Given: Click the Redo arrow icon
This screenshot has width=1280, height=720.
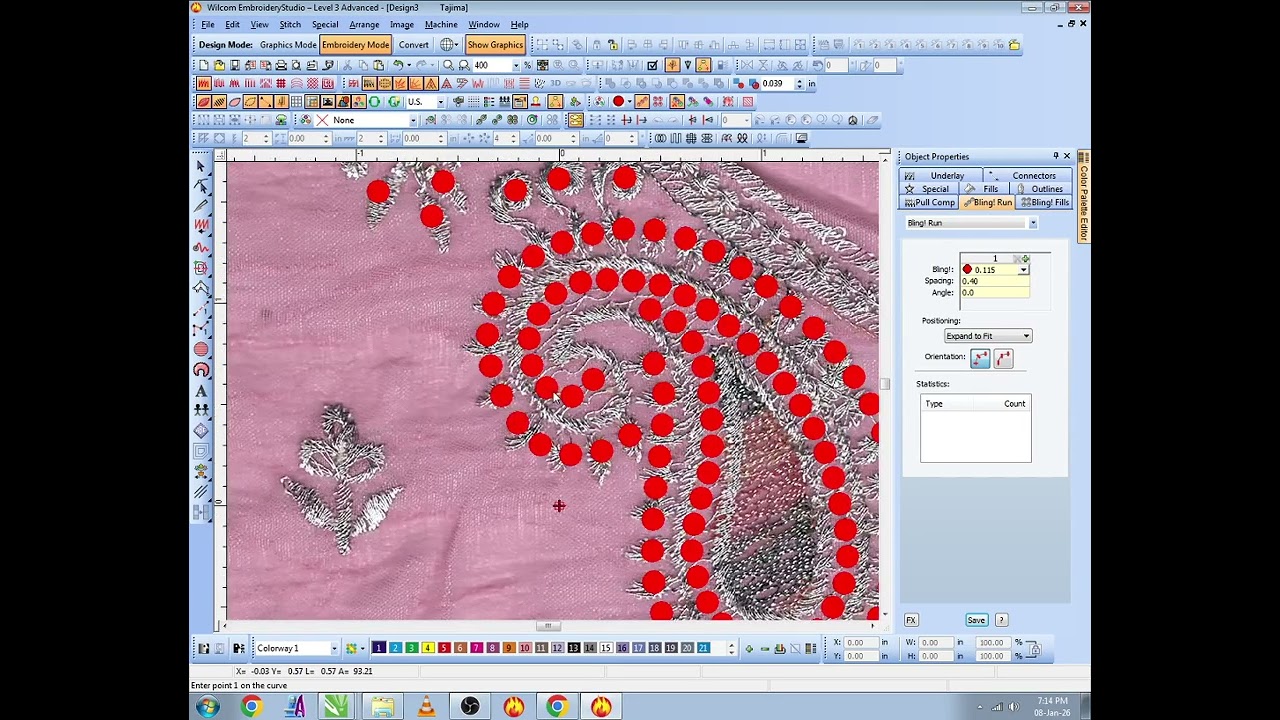Looking at the screenshot, I should pos(420,65).
